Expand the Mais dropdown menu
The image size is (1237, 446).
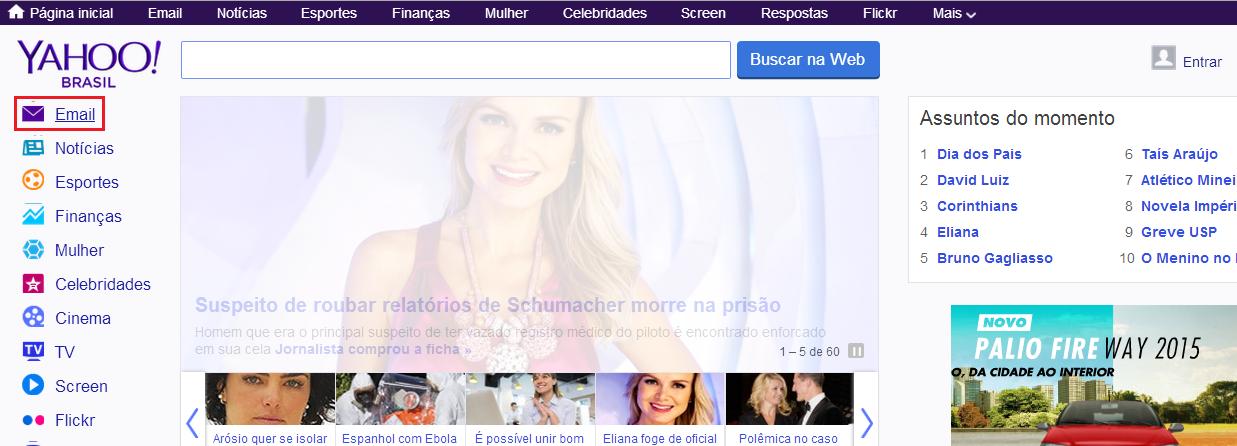(x=954, y=13)
